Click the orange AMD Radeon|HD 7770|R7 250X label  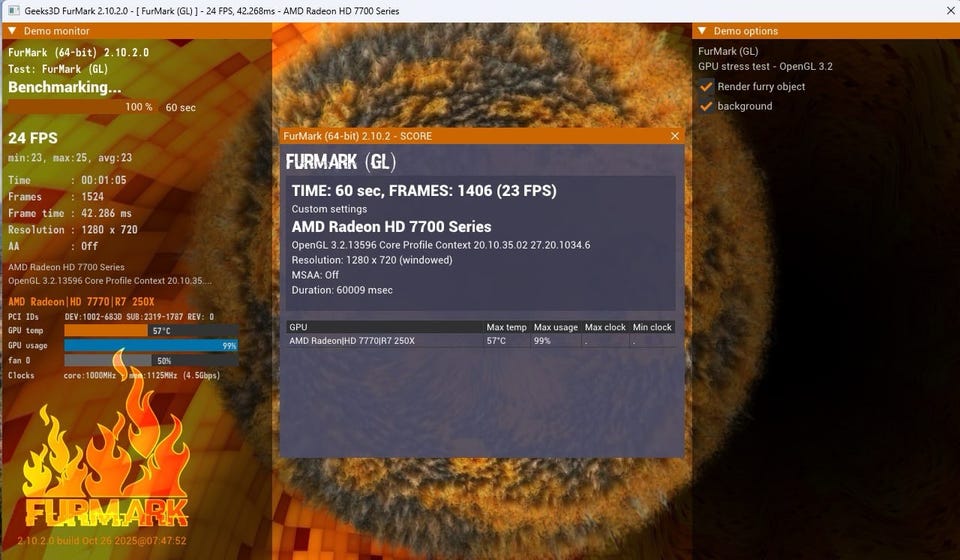81,302
